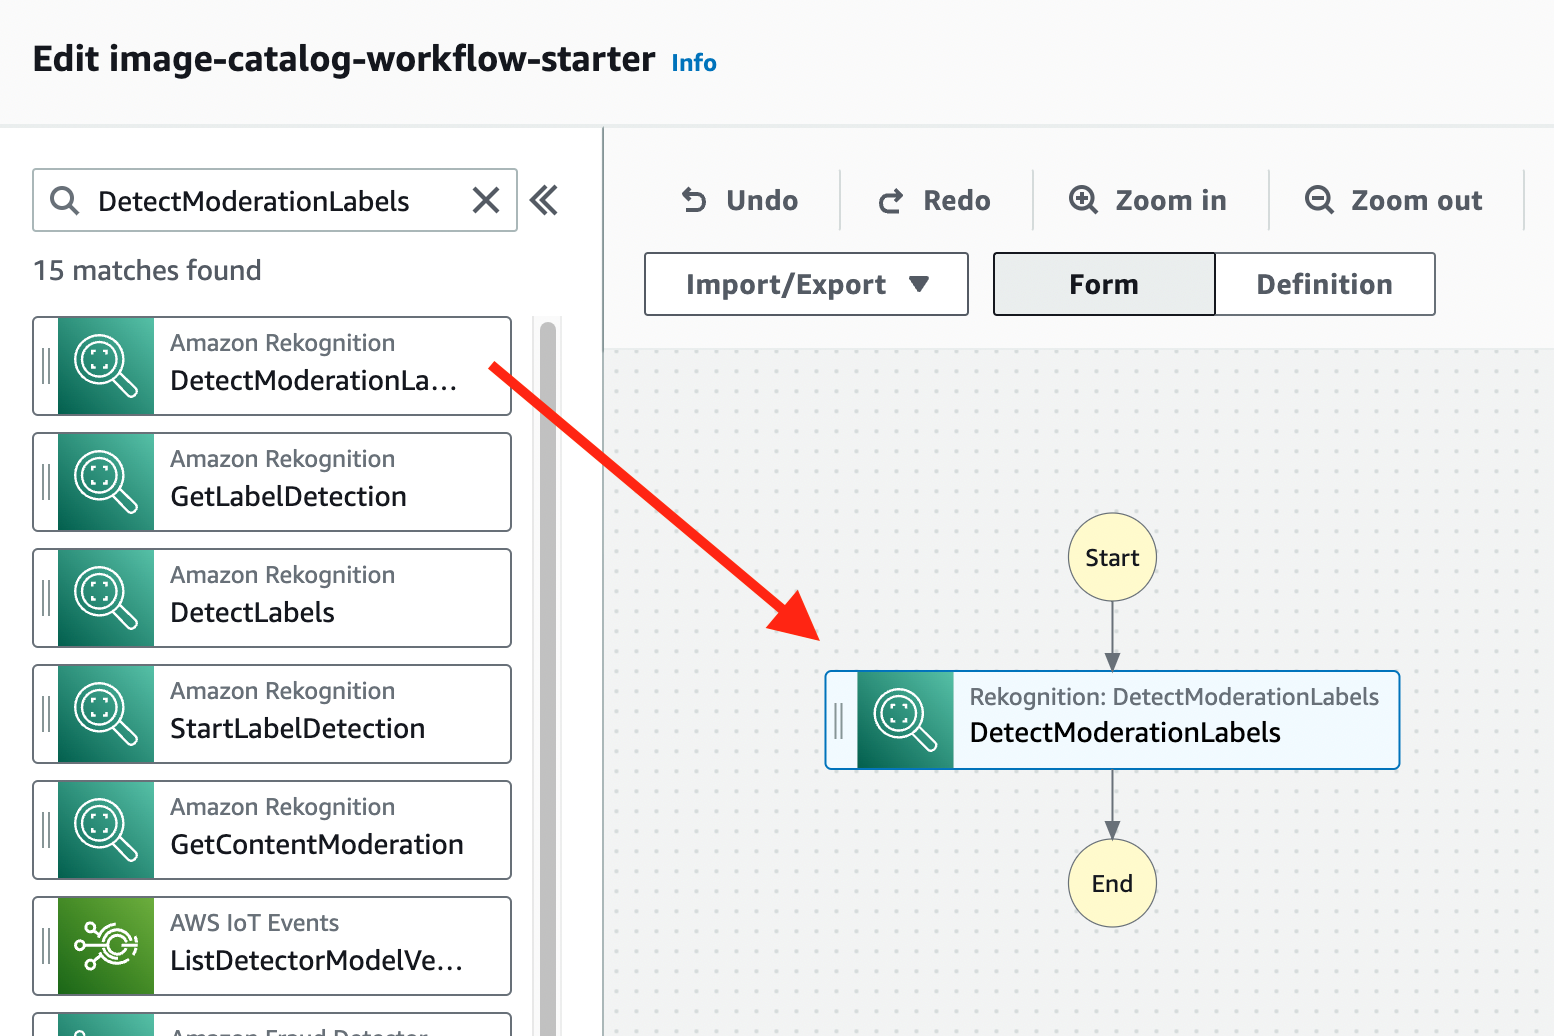Switch to the Form view tab
This screenshot has height=1036, width=1554.
[x=1104, y=284]
